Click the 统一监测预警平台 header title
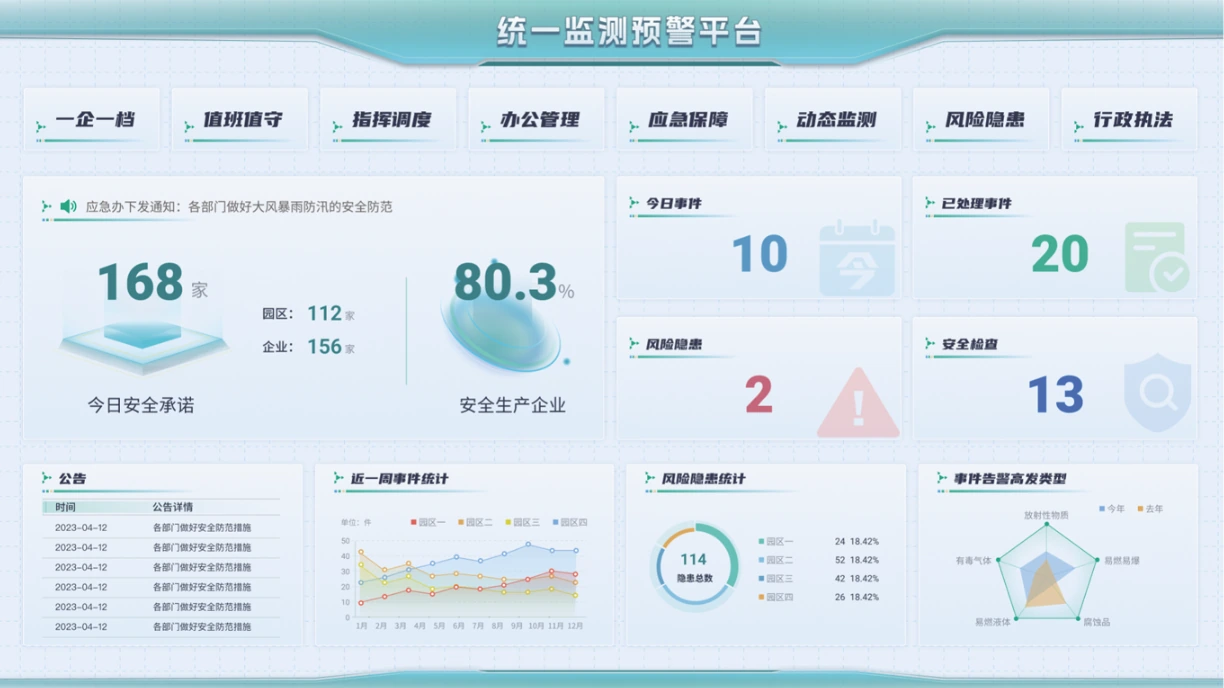The image size is (1224, 688). tap(629, 31)
